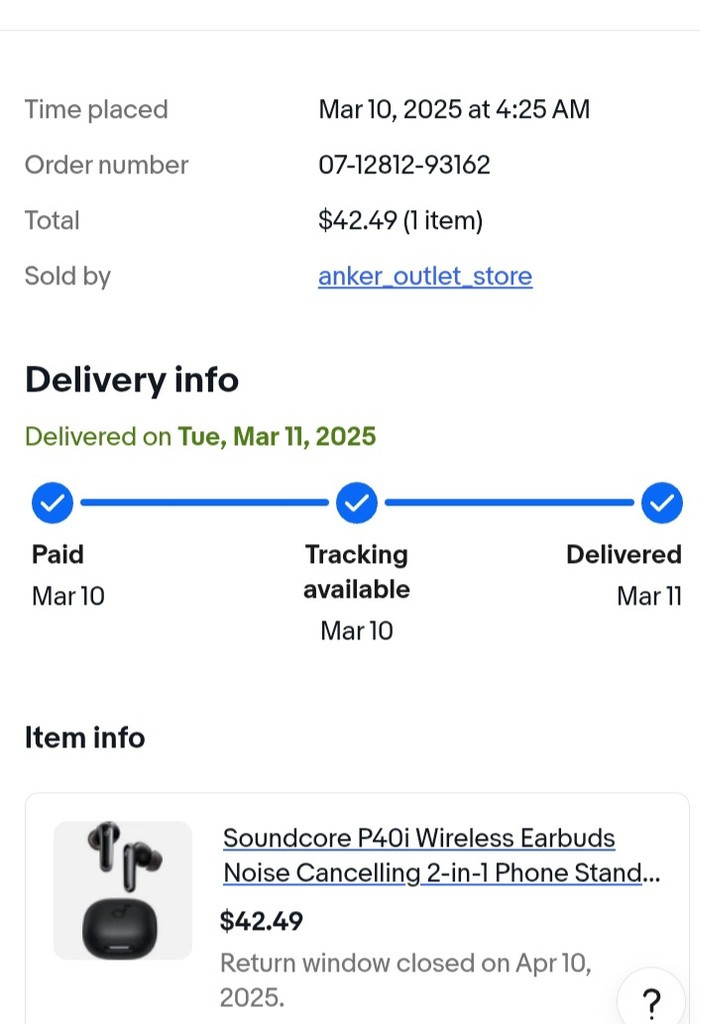Click the Mar 11 date under Delivered
Screen dimensions: 714x1024
click(x=649, y=596)
